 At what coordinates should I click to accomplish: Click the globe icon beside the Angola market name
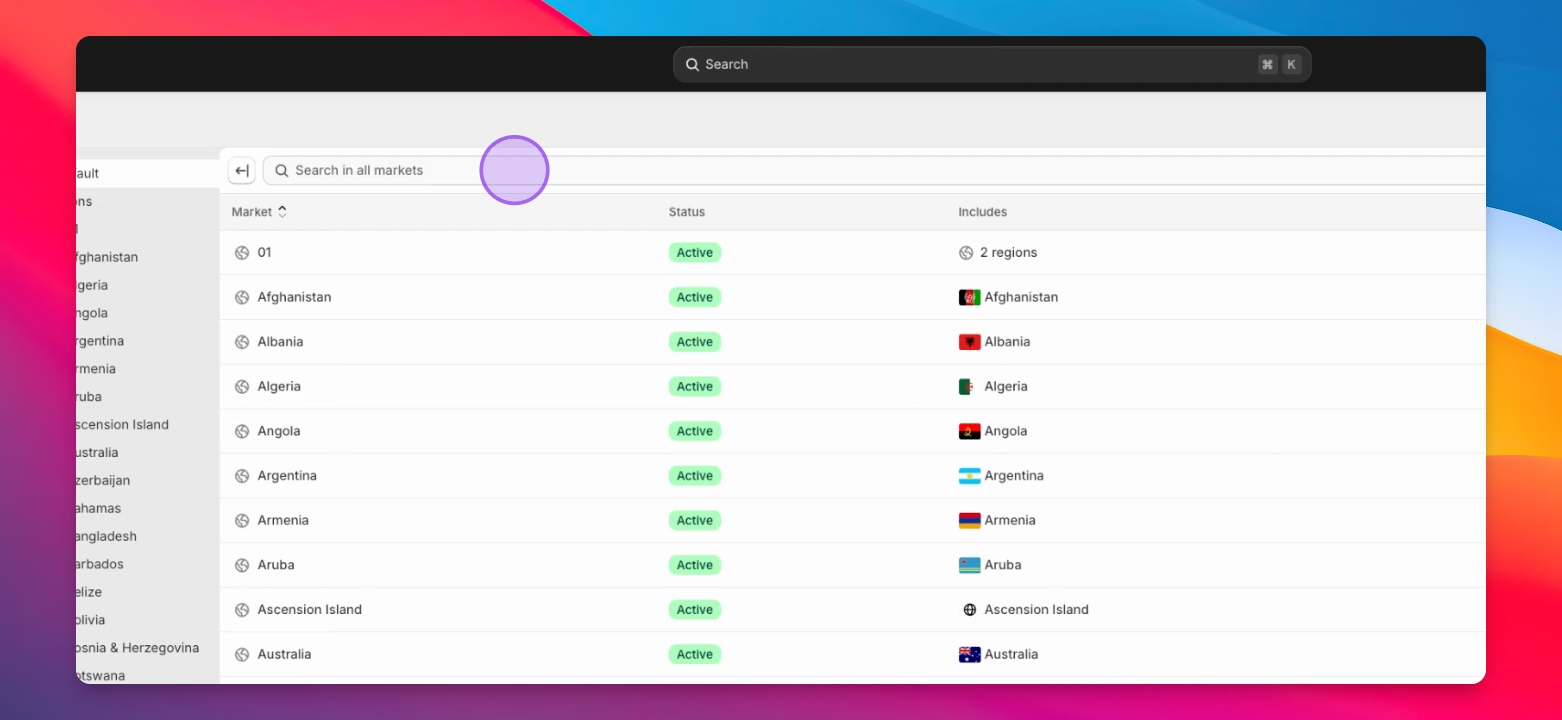242,431
